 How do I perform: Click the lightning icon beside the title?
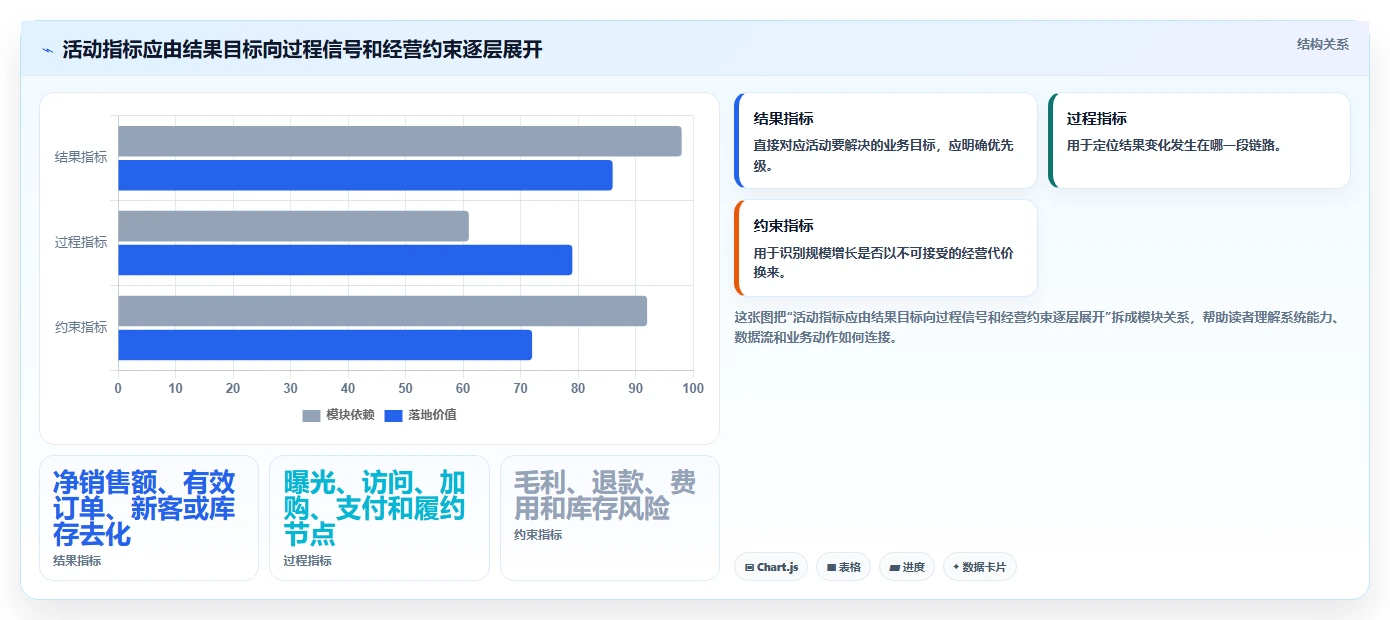pos(47,50)
